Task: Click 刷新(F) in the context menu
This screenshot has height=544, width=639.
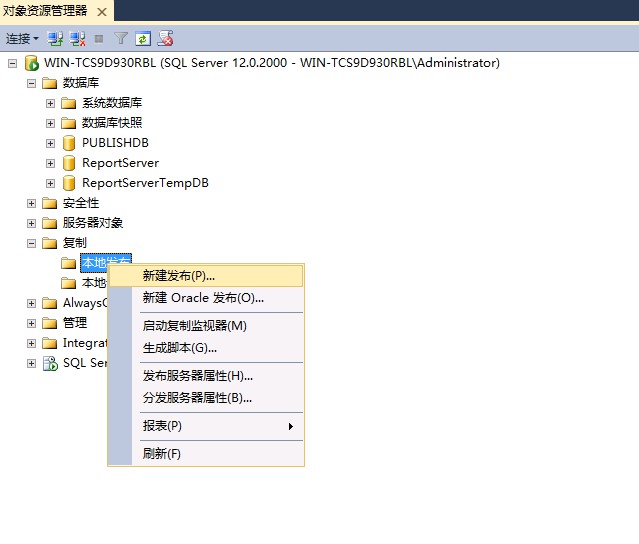Action: click(x=162, y=454)
